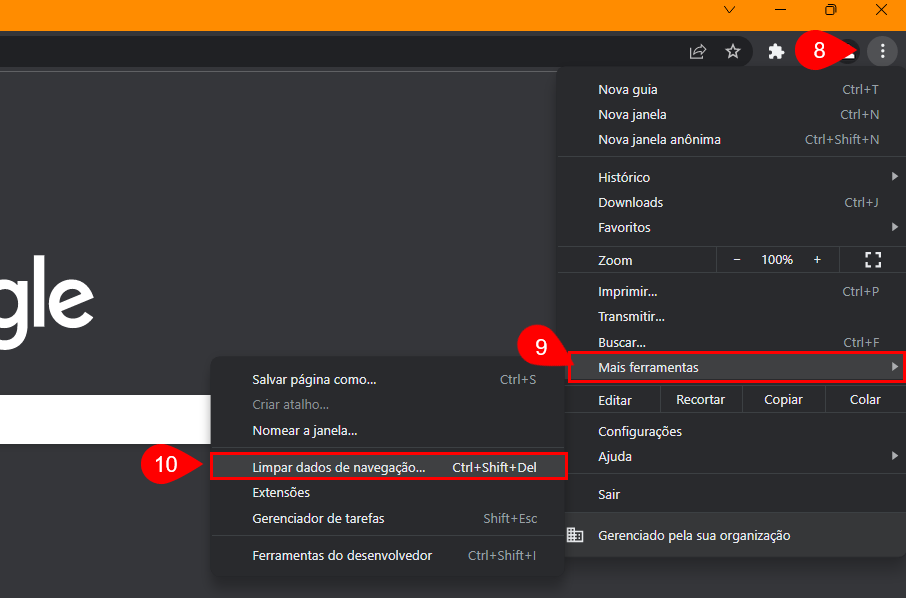Enter fullscreen using the zoom row icon
This screenshot has width=906, height=598.
(872, 260)
